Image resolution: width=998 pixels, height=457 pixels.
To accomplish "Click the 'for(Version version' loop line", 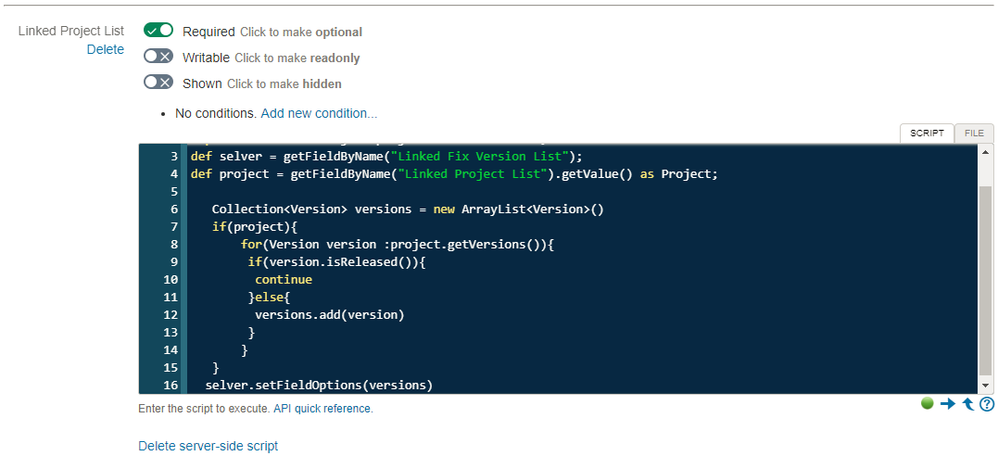I will click(x=398, y=244).
